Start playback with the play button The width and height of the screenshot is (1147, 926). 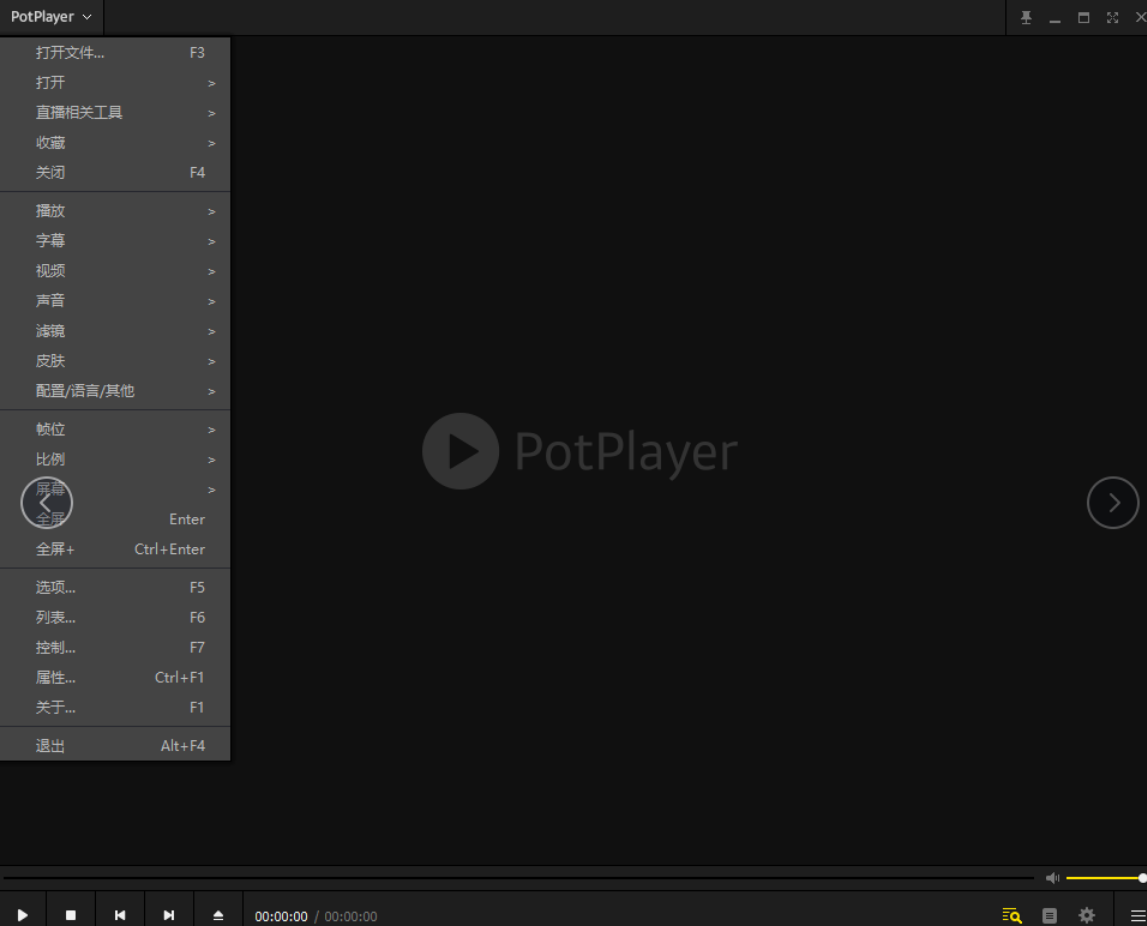click(x=23, y=914)
